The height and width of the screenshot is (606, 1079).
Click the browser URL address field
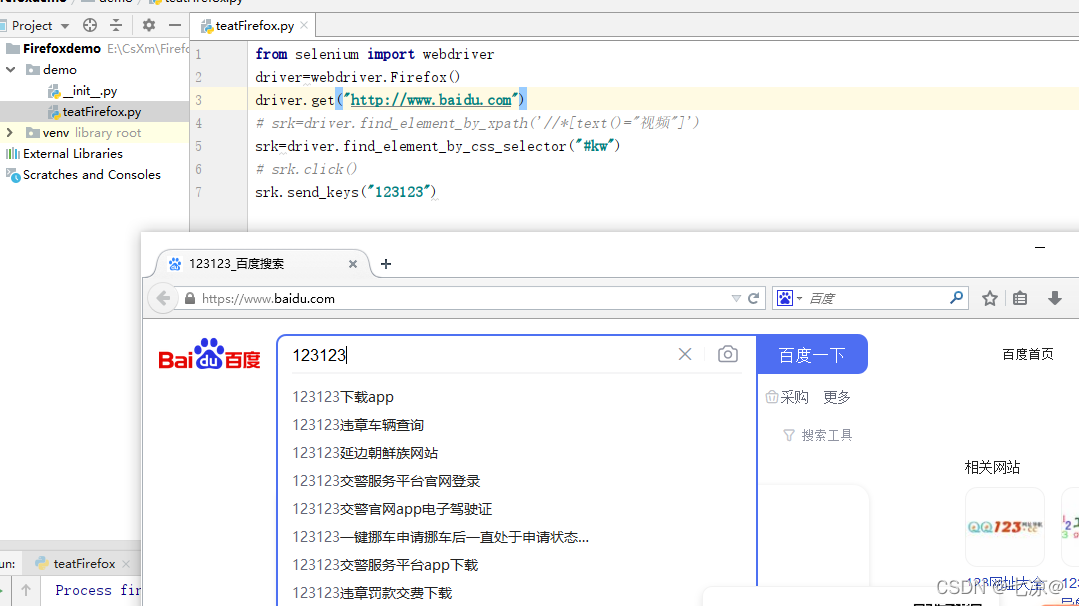[461, 299]
